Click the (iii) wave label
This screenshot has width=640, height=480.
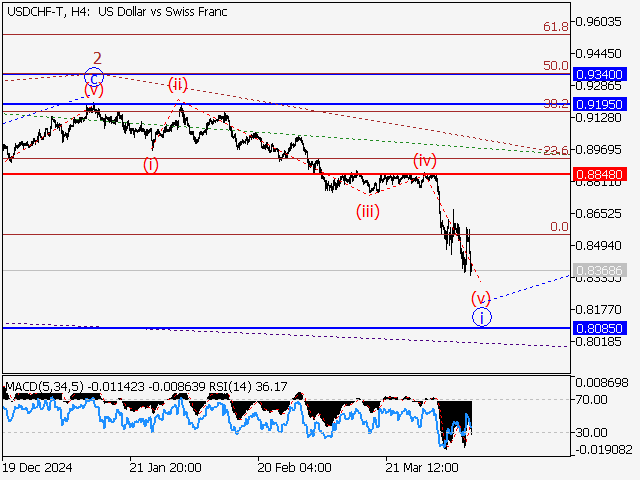click(x=369, y=210)
